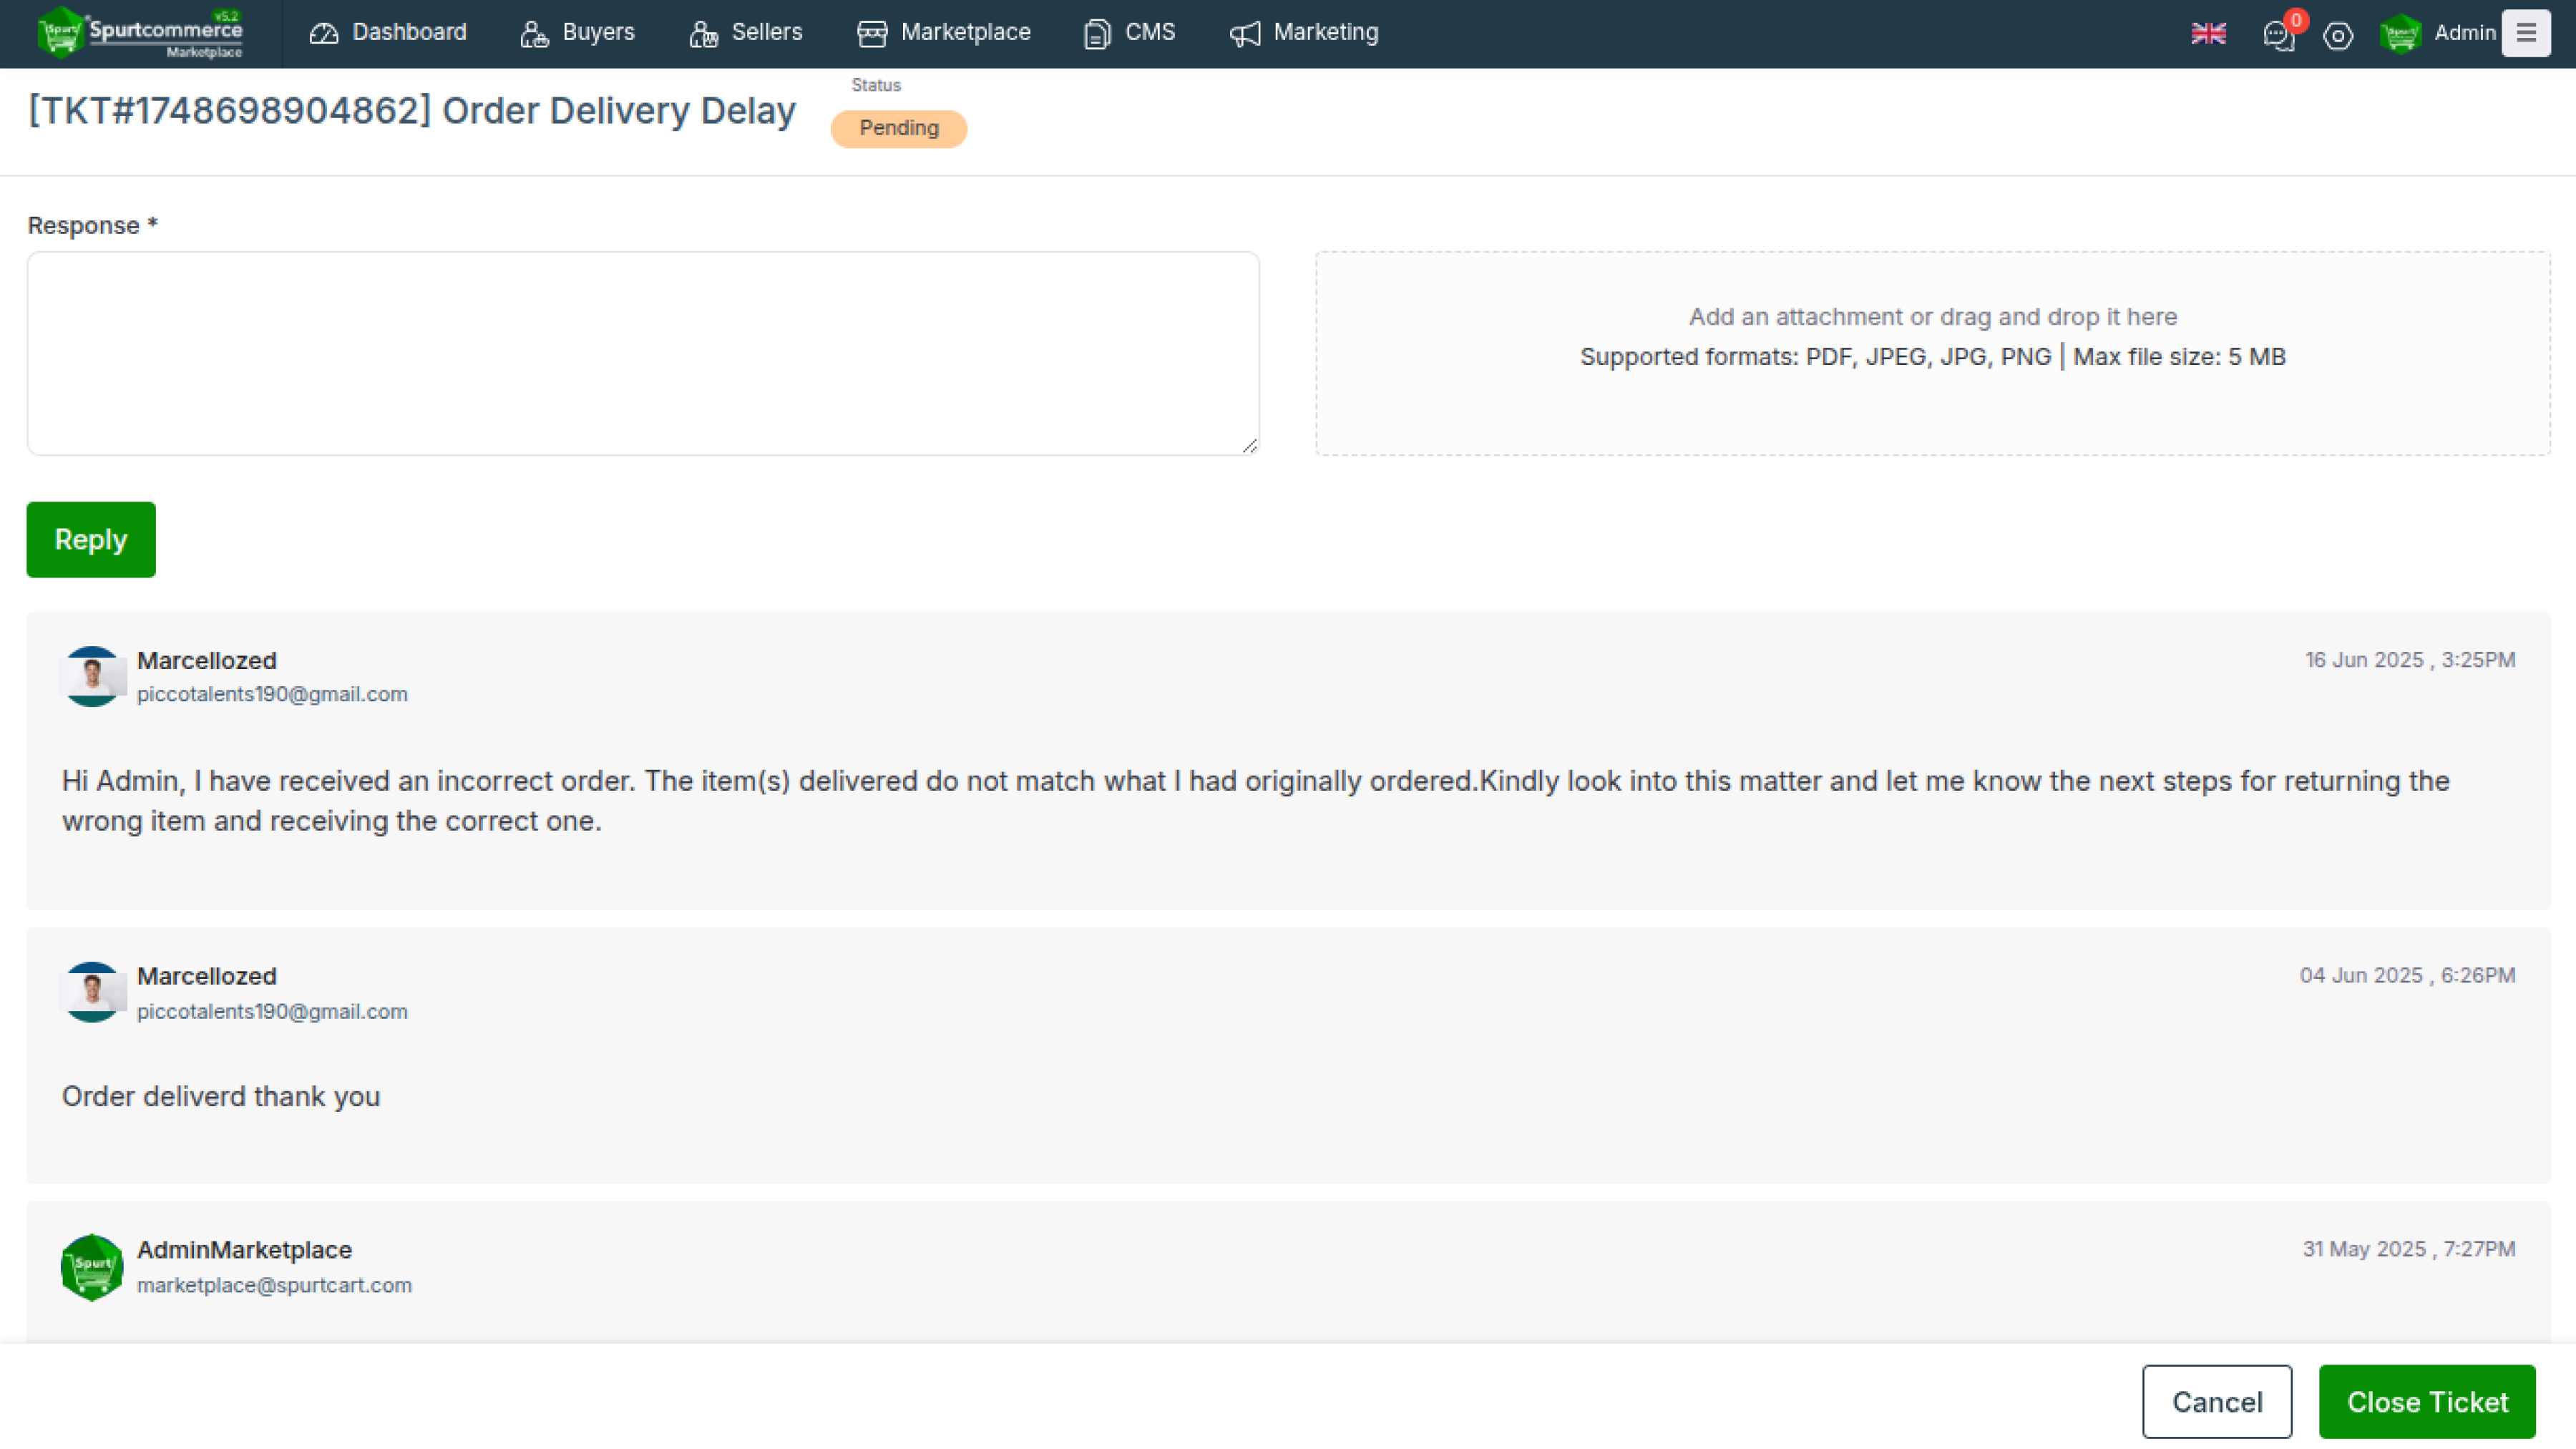This screenshot has width=2576, height=1449.
Task: Click the CMS document icon
Action: pyautogui.click(x=1097, y=34)
